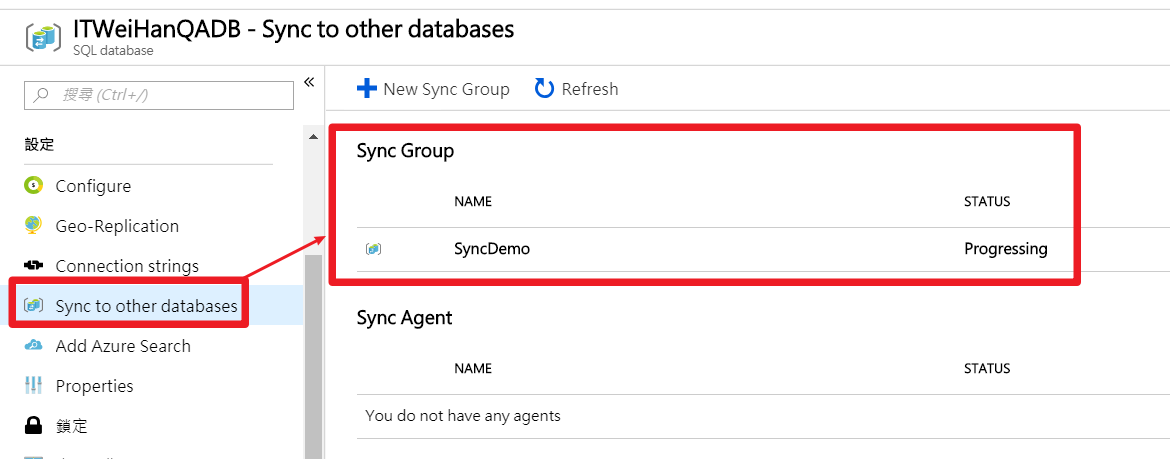Click the Add Azure Search cloud icon
Screen dimensions: 1170x460
pos(34,346)
